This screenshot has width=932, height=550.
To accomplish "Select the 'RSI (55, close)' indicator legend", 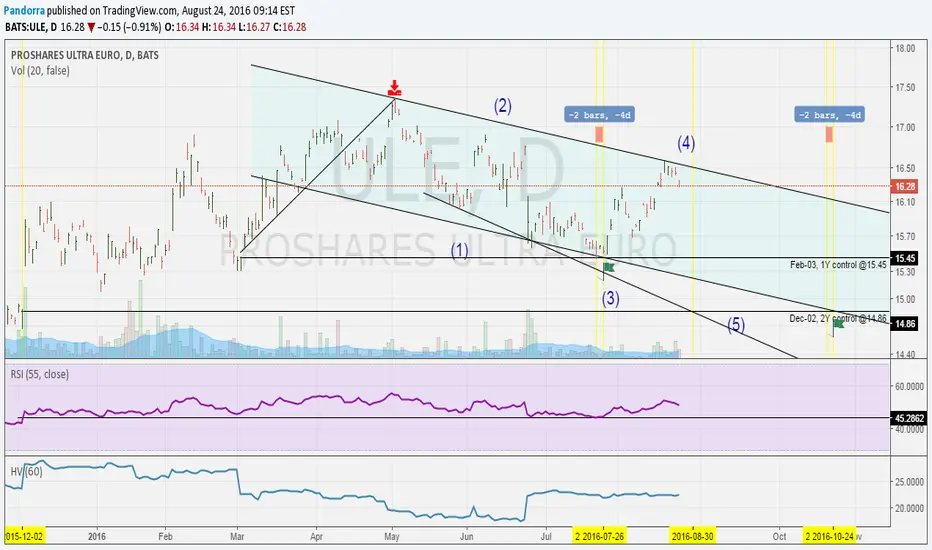I will click(39, 374).
